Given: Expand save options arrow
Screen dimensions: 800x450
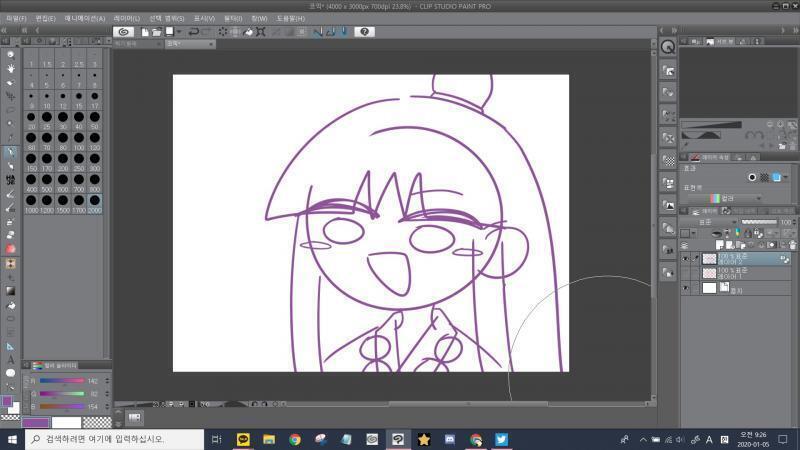Looking at the screenshot, I should tap(179, 32).
